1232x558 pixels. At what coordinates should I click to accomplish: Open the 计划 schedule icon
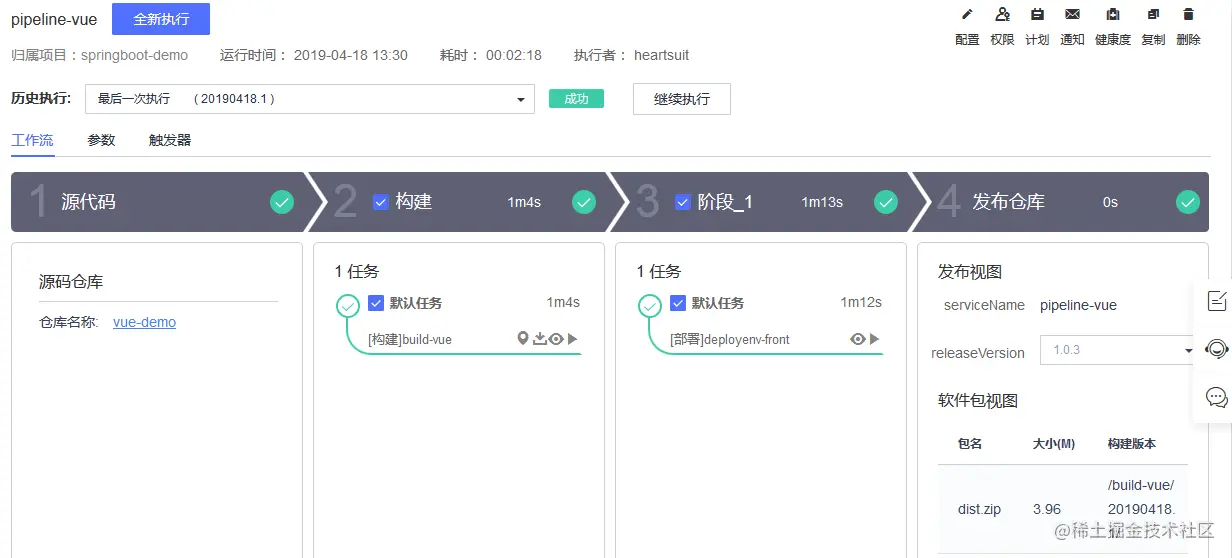(1037, 14)
